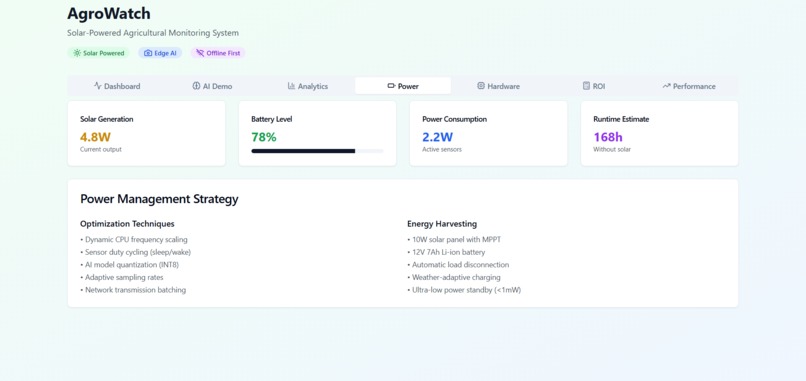Viewport: 806px width, 381px height.
Task: Click the 168h runtime estimate value
Action: pos(608,137)
